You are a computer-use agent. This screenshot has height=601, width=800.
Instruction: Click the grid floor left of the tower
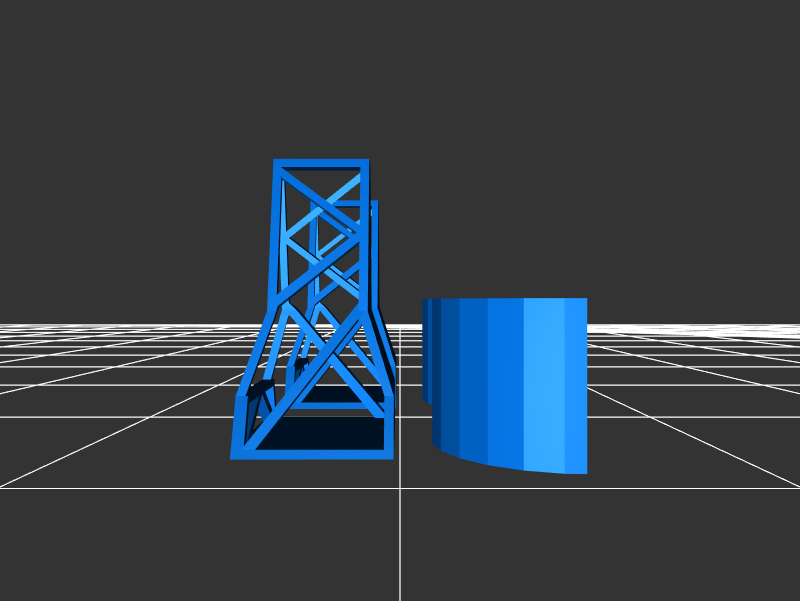[x=130, y=400]
